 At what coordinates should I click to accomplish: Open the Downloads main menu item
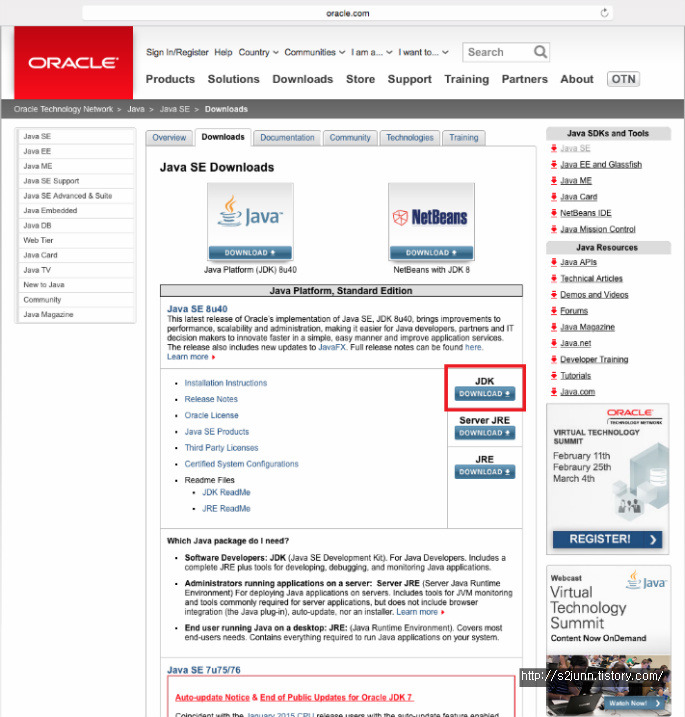click(303, 79)
